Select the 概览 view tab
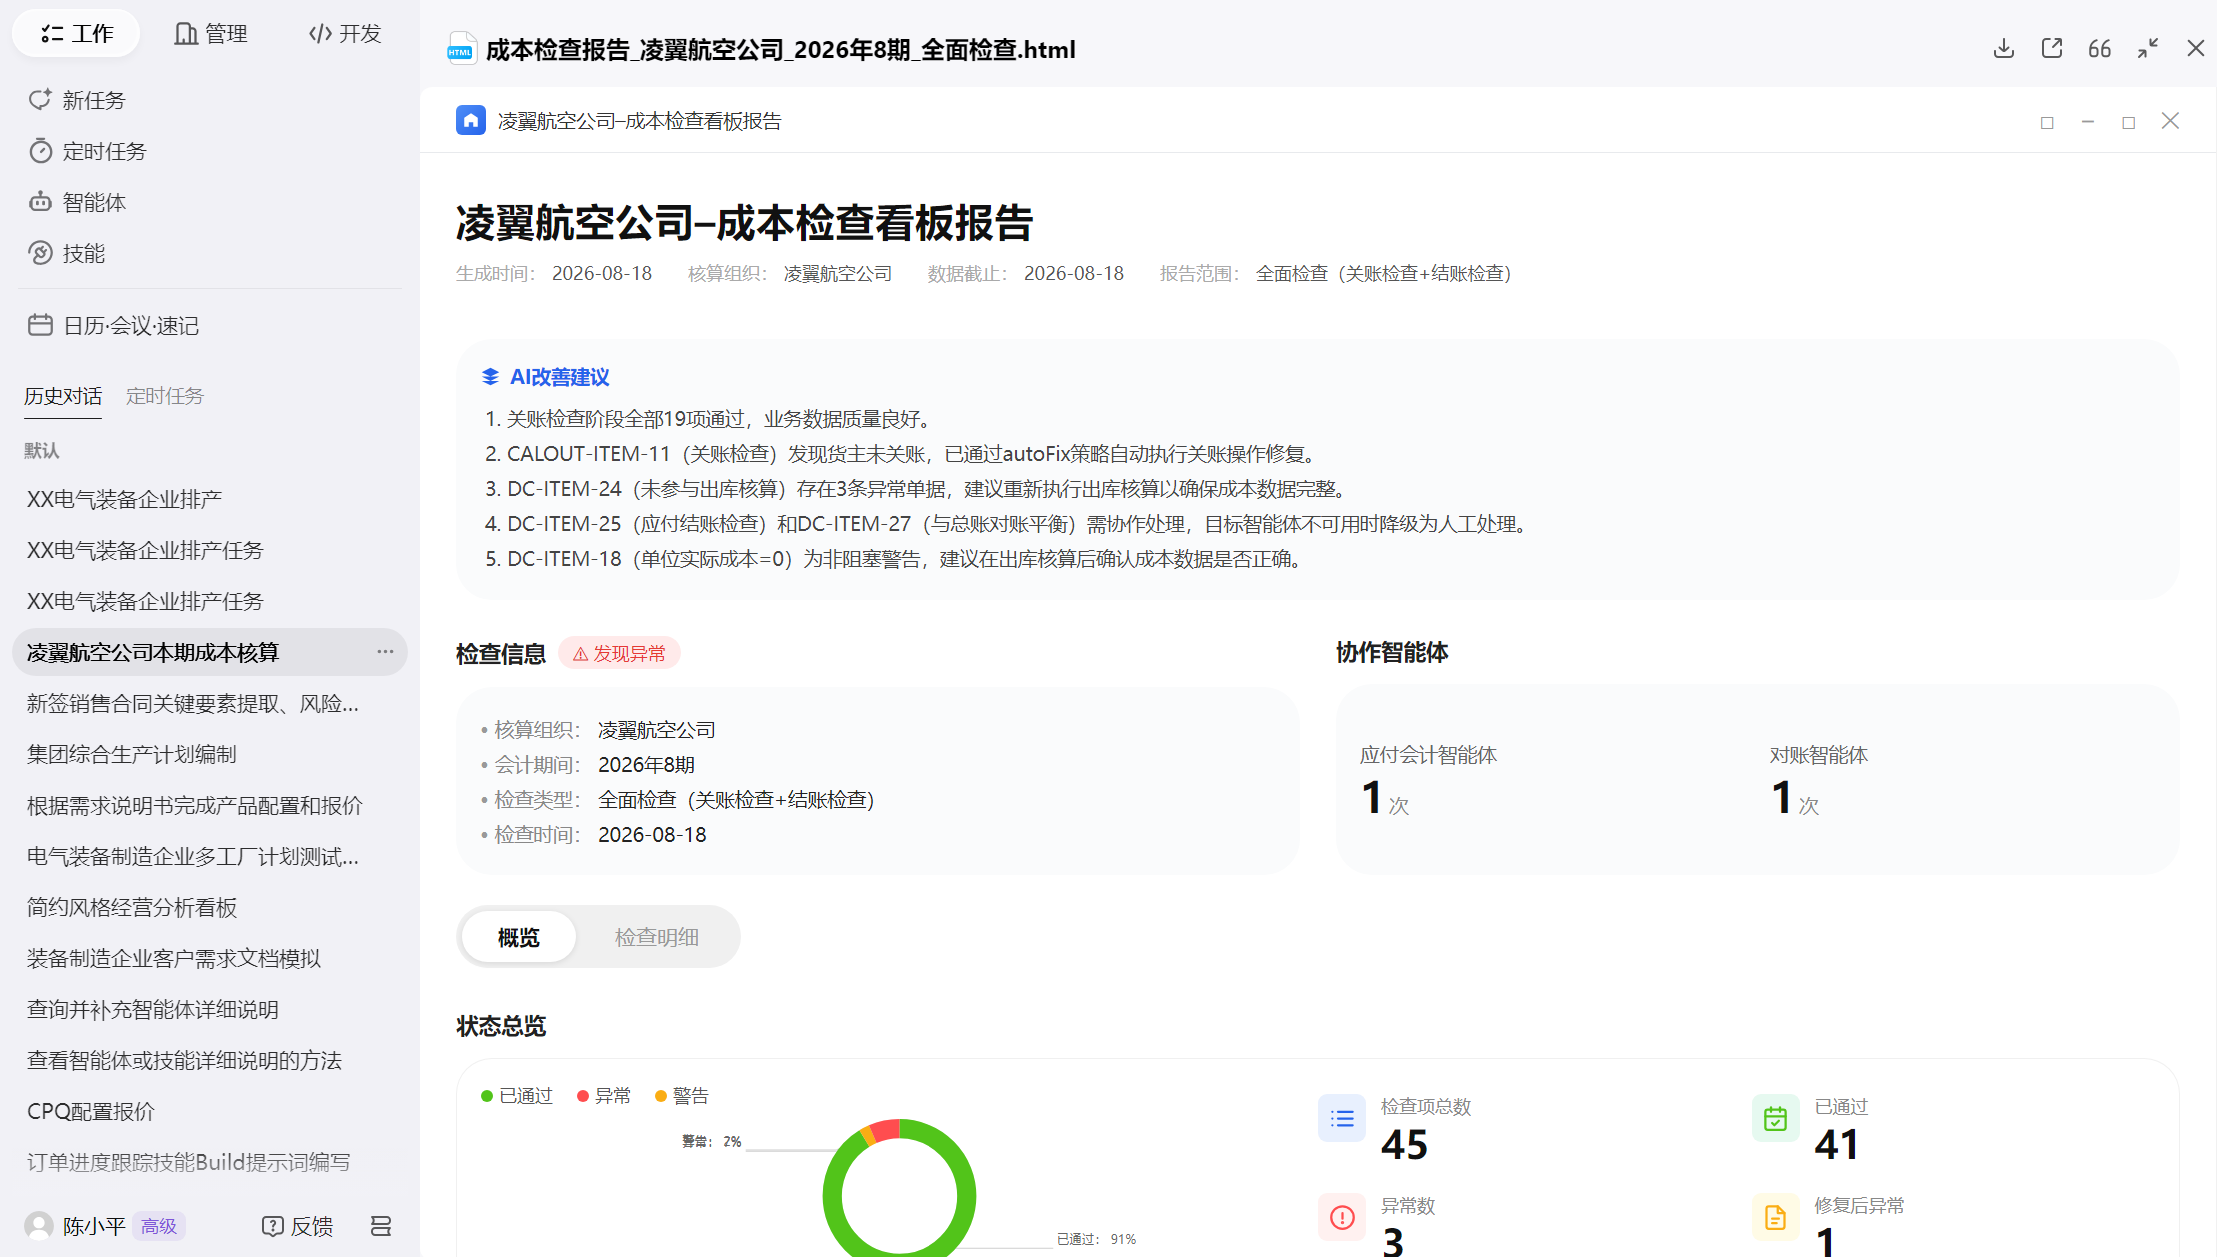This screenshot has height=1257, width=2217. pyautogui.click(x=518, y=937)
